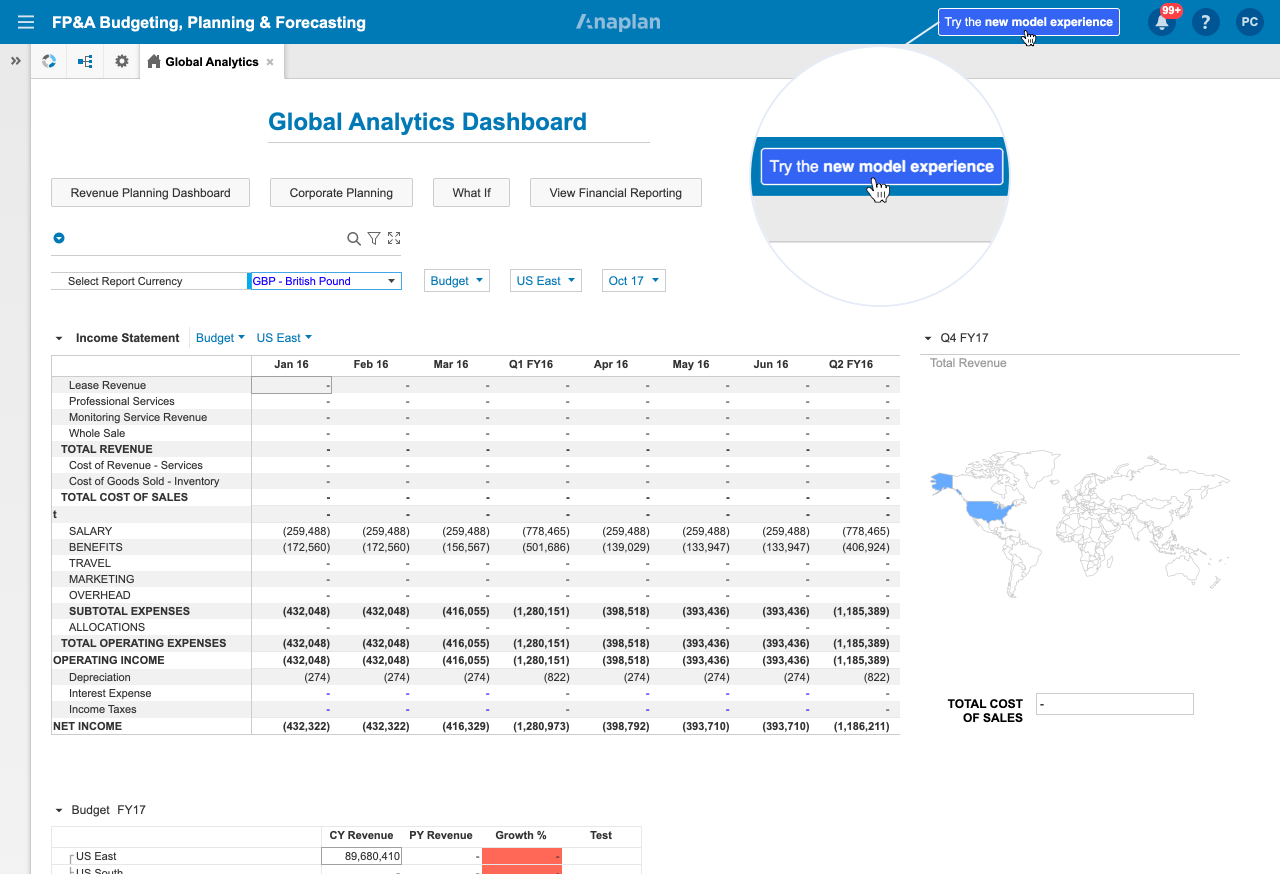Open the US East selector beside Oct 17

(546, 281)
